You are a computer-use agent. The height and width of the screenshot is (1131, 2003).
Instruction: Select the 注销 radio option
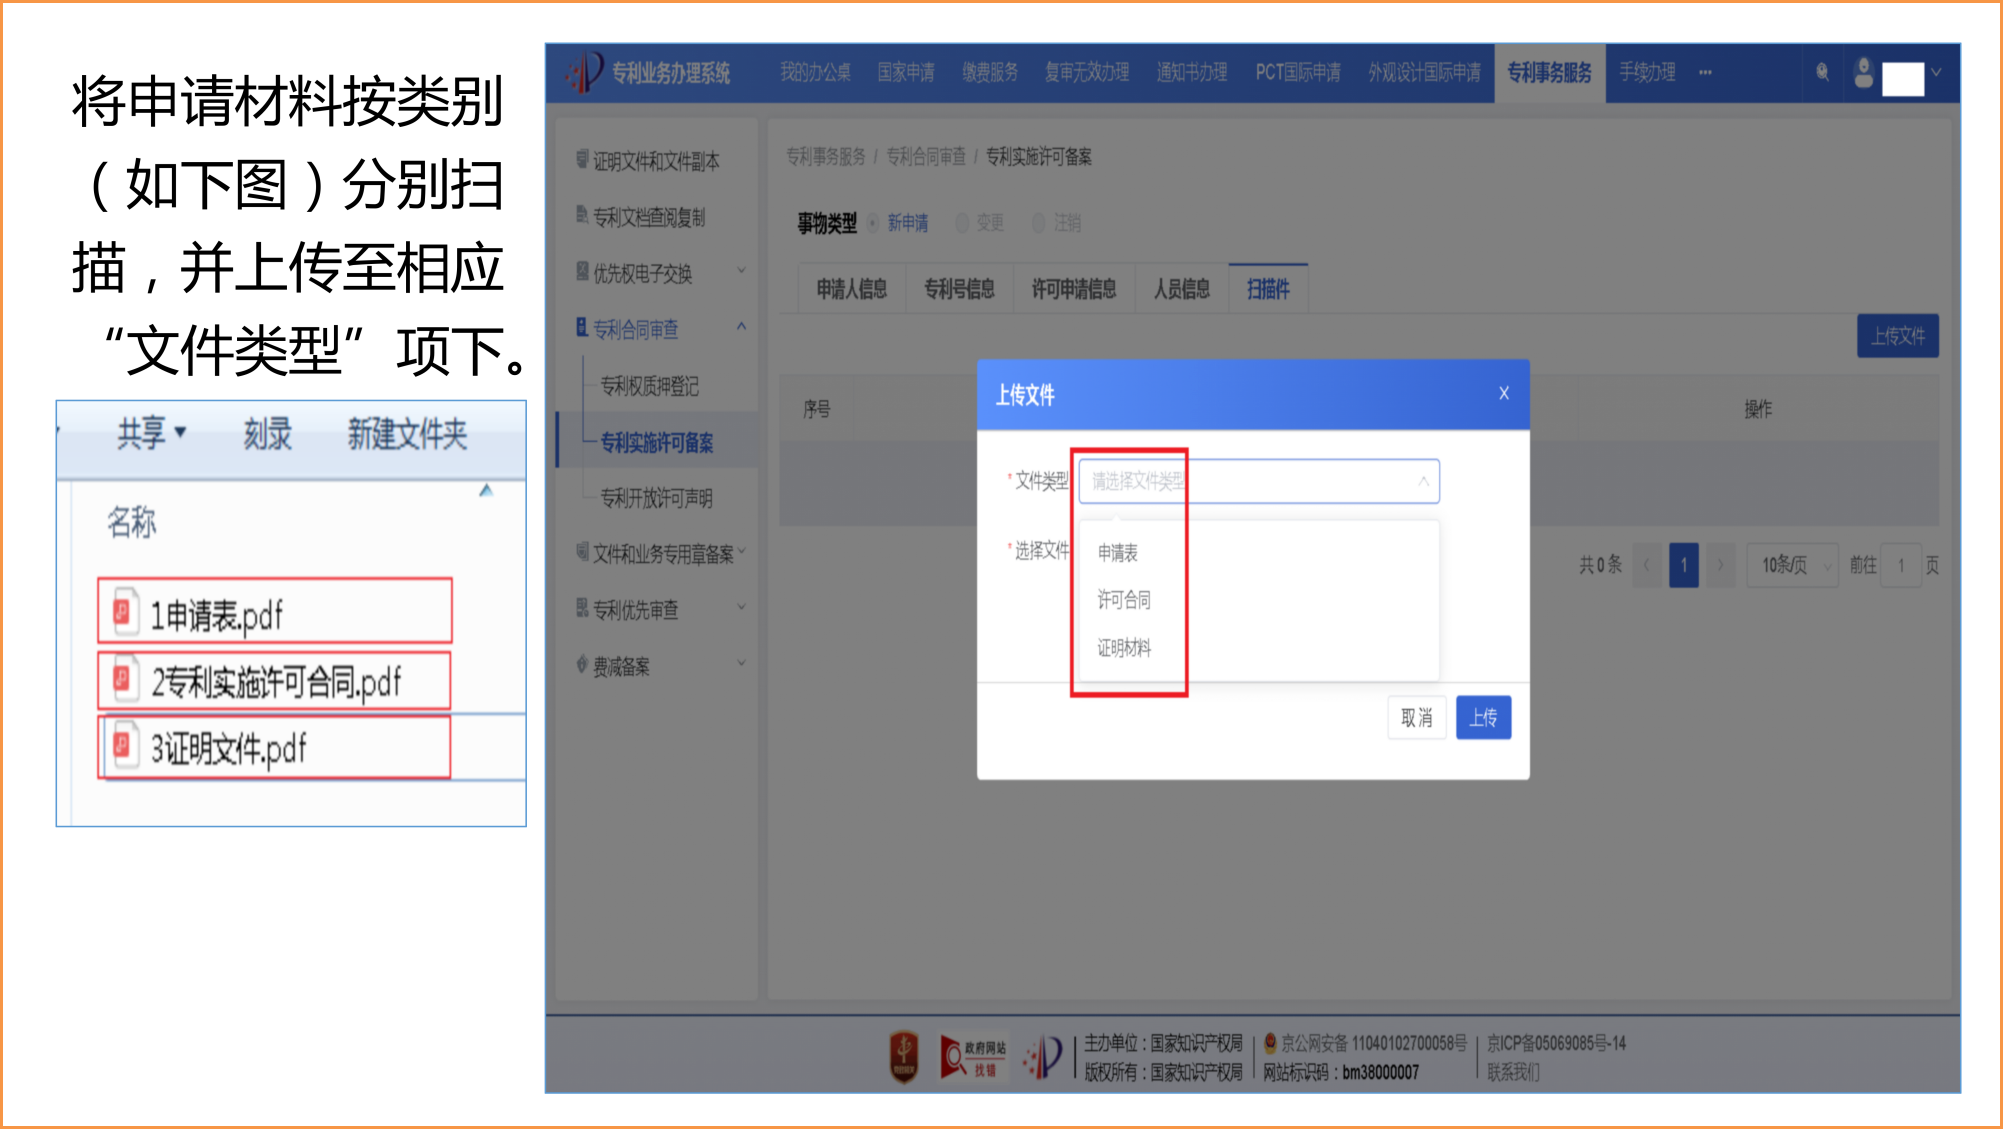click(1038, 223)
